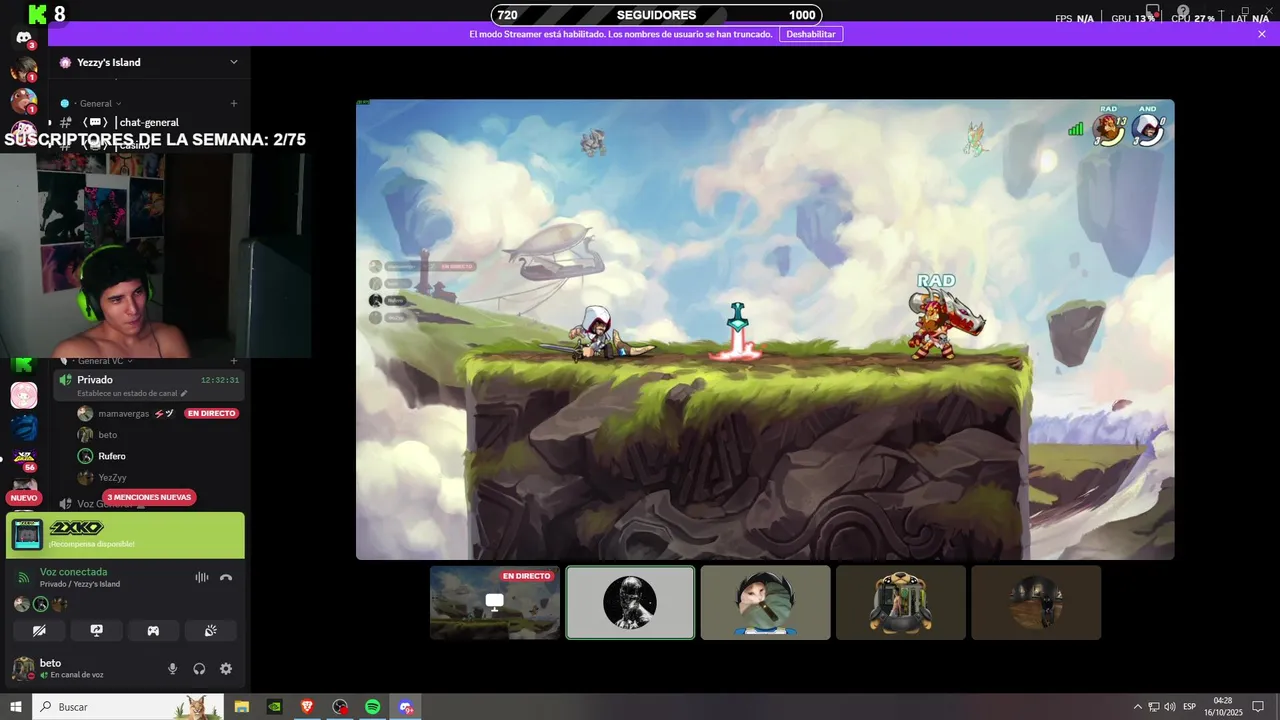
Task: Open user settings gear
Action: point(226,669)
